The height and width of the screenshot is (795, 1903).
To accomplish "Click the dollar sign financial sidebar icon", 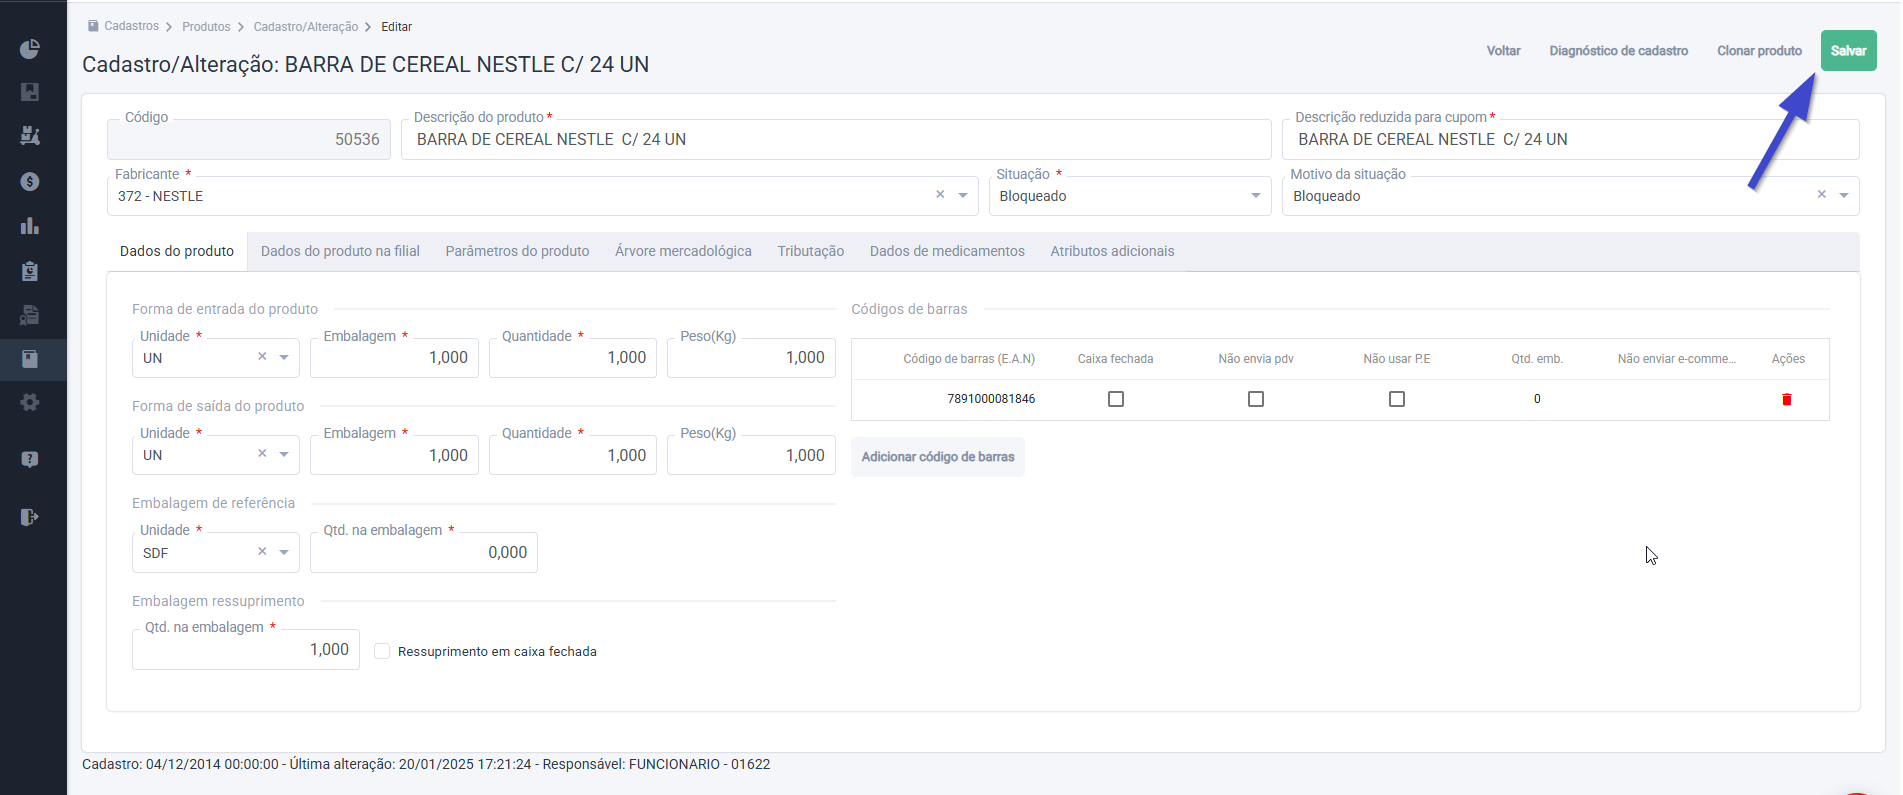I will 30,181.
